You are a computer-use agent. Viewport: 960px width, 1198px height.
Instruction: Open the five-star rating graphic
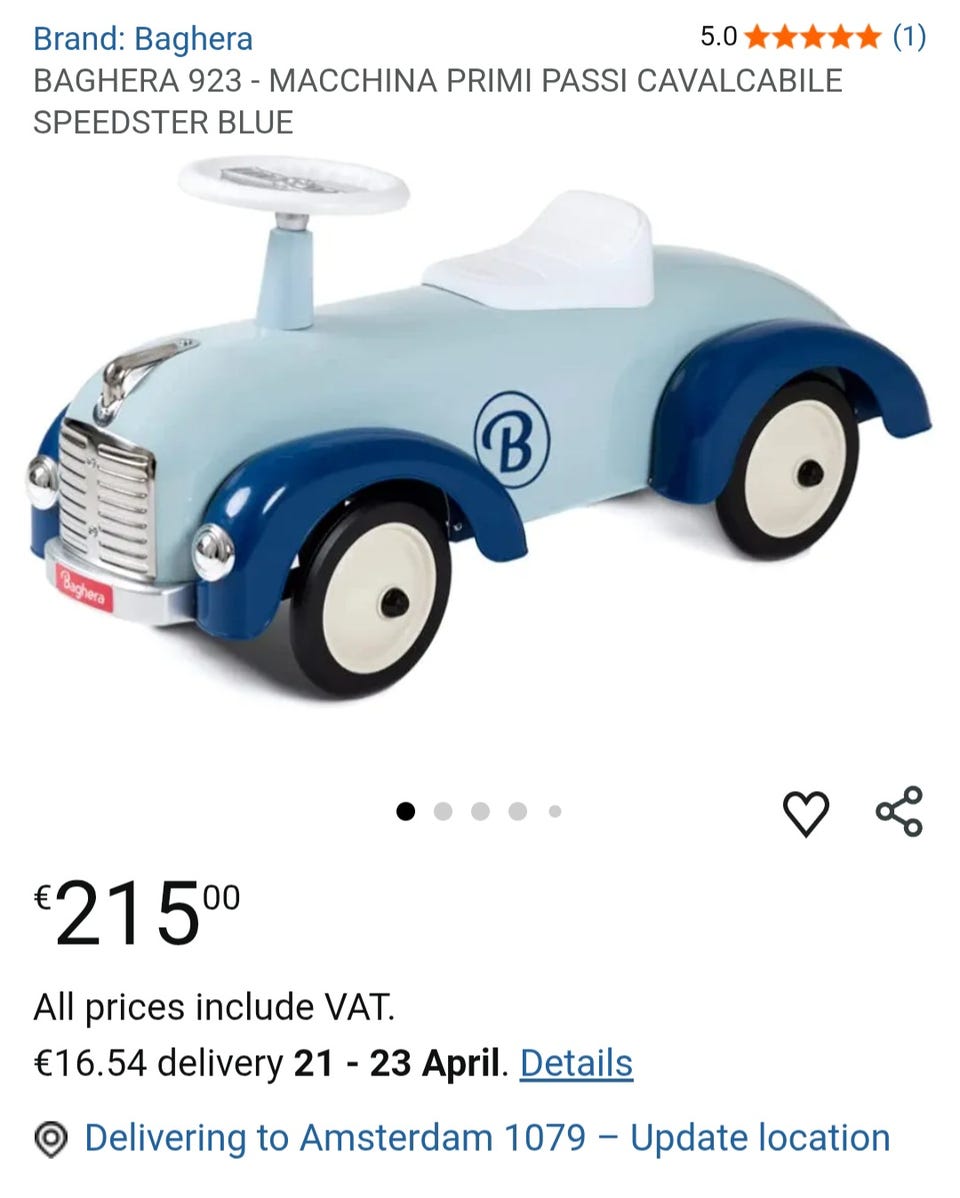click(812, 36)
